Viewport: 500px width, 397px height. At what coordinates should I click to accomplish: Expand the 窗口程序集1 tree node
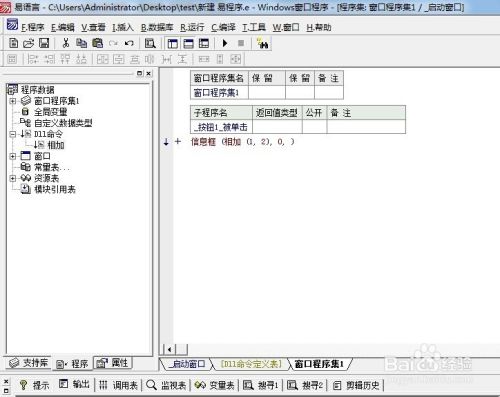13,101
